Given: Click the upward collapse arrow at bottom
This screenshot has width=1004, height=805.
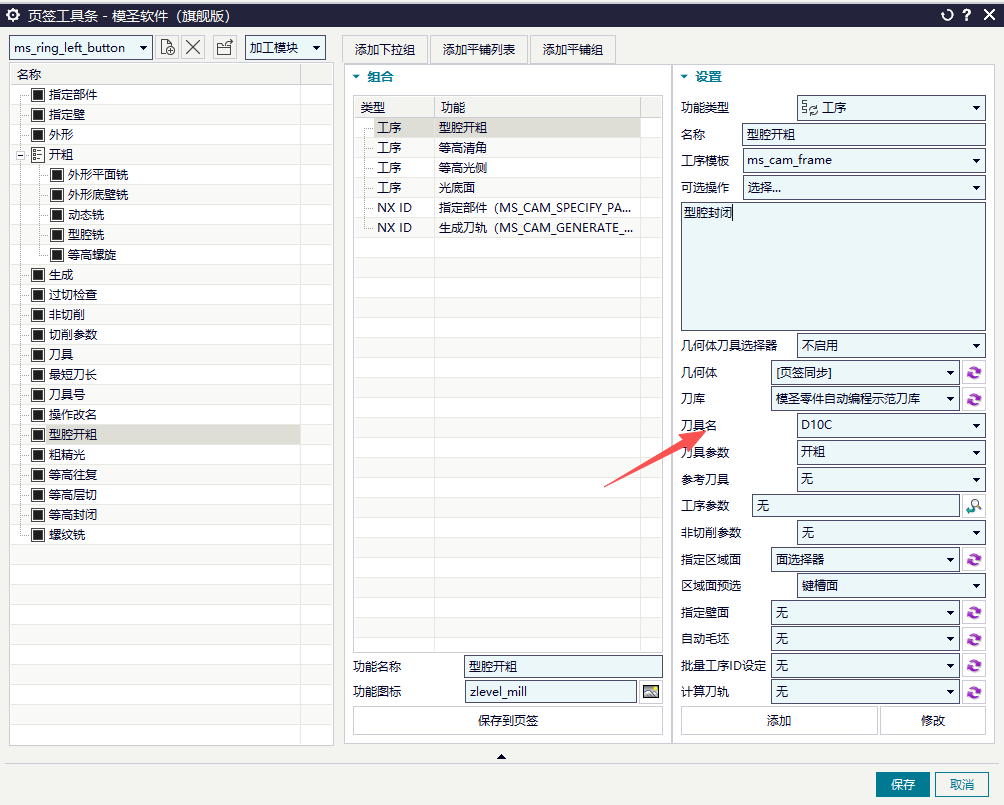Looking at the screenshot, I should pos(501,756).
